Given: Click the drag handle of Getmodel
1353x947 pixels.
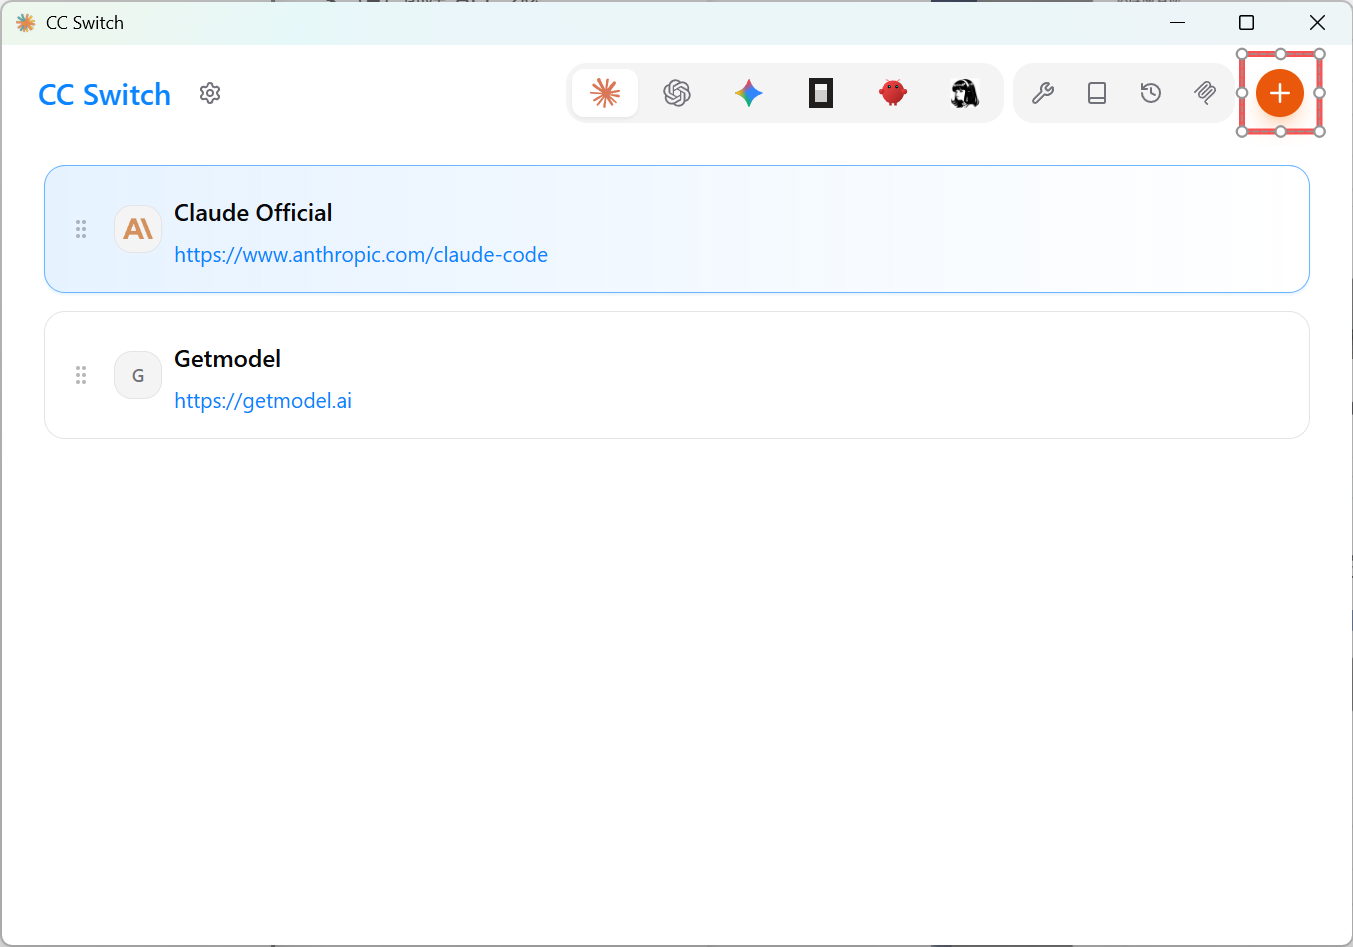Looking at the screenshot, I should (81, 375).
